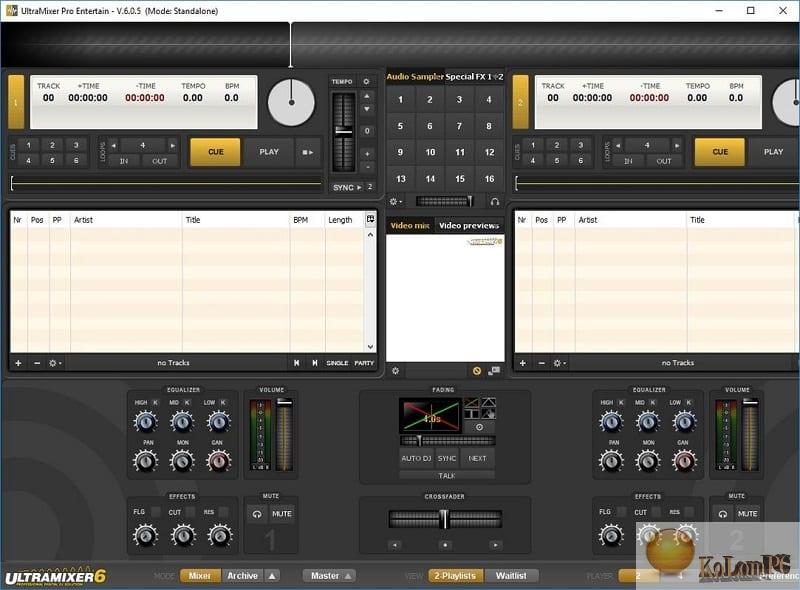Click deck 1 headphone pre-listen button
This screenshot has width=800, height=590.
257,514
